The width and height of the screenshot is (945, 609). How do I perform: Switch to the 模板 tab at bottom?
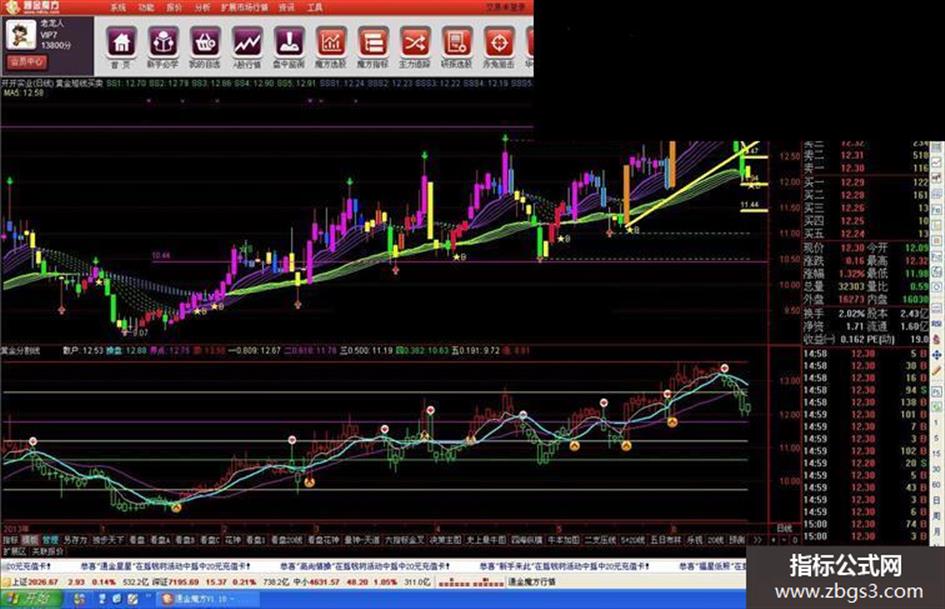[30, 540]
